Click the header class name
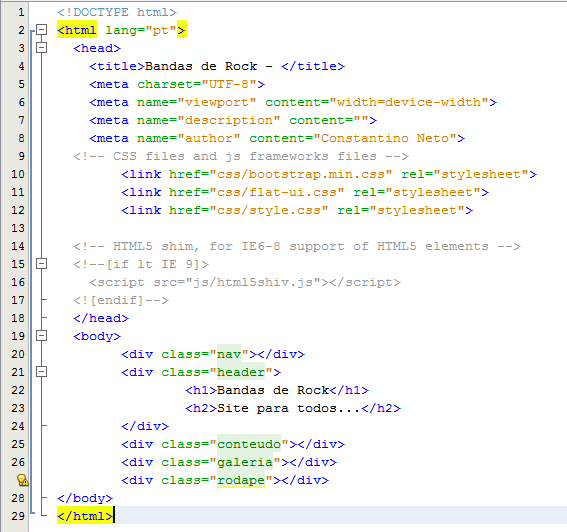 point(241,372)
